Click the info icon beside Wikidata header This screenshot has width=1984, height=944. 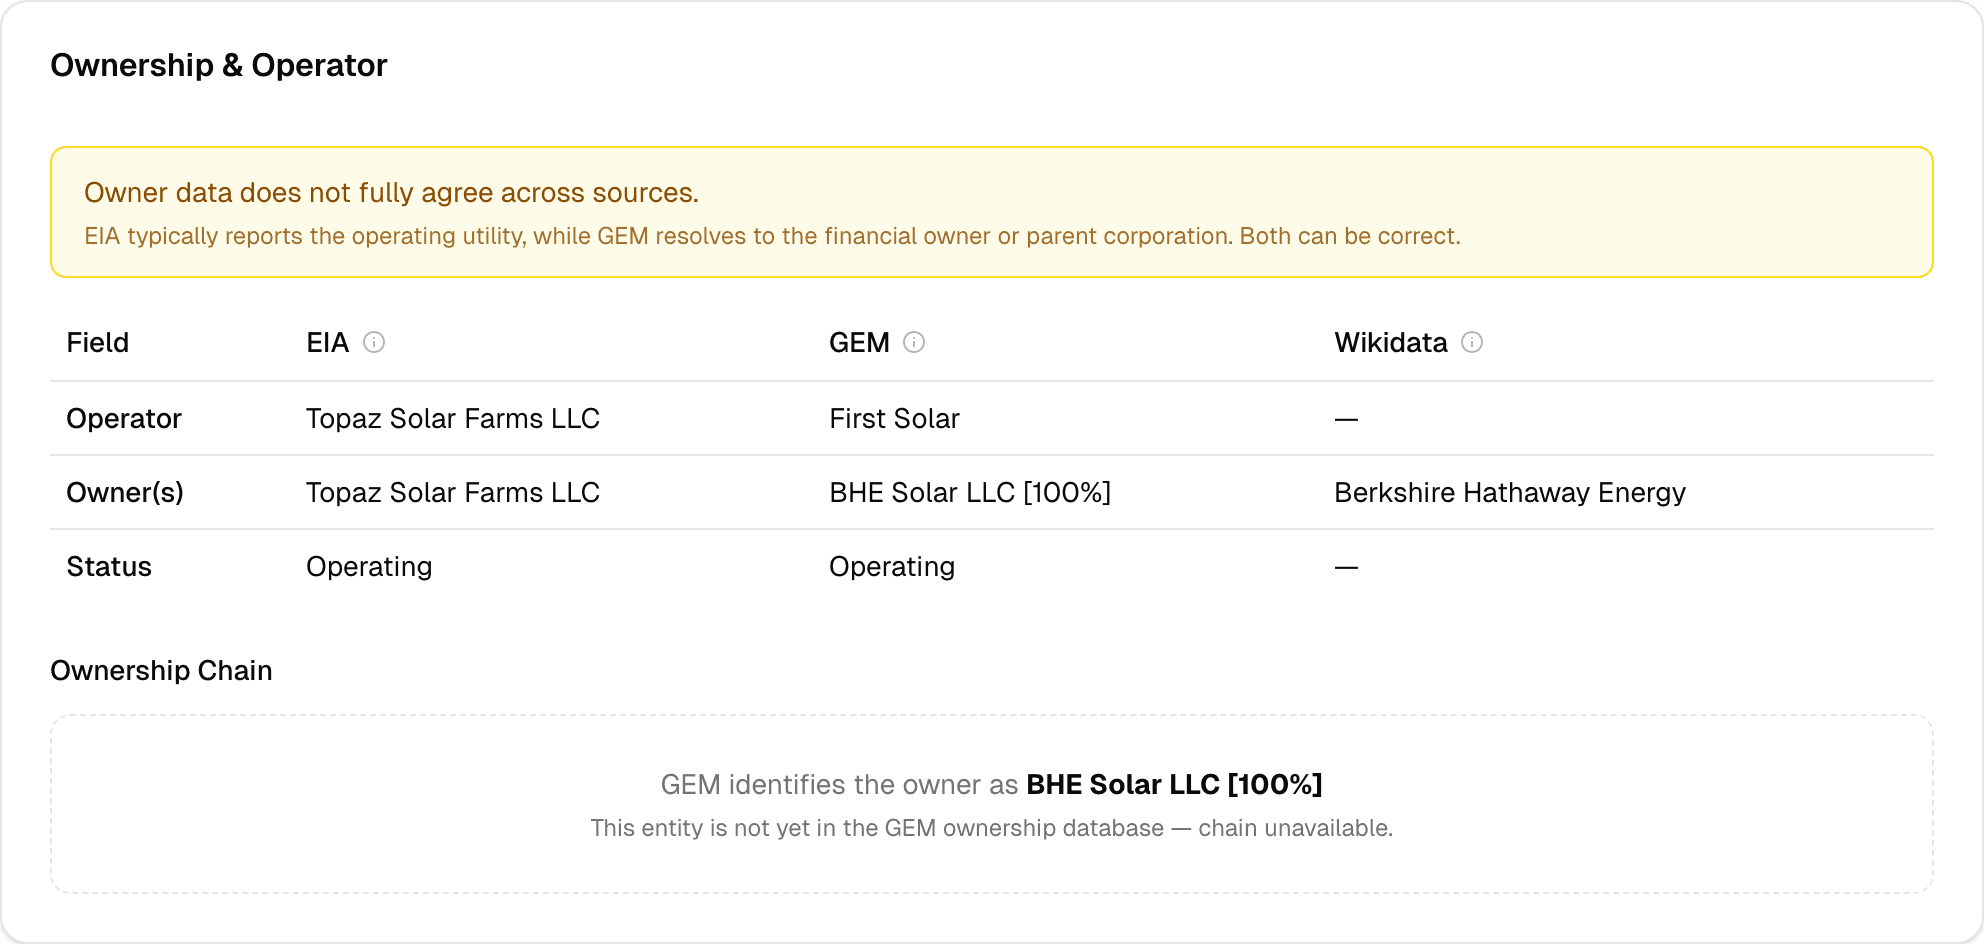tap(1471, 342)
